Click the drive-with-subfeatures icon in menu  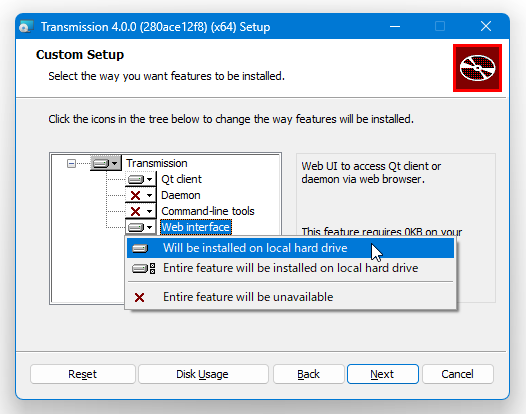[143, 268]
